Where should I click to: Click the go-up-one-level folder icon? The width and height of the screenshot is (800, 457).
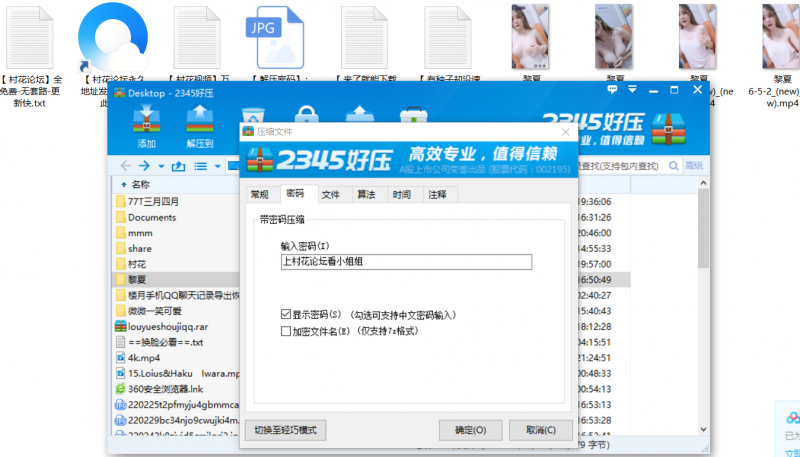tap(178, 165)
